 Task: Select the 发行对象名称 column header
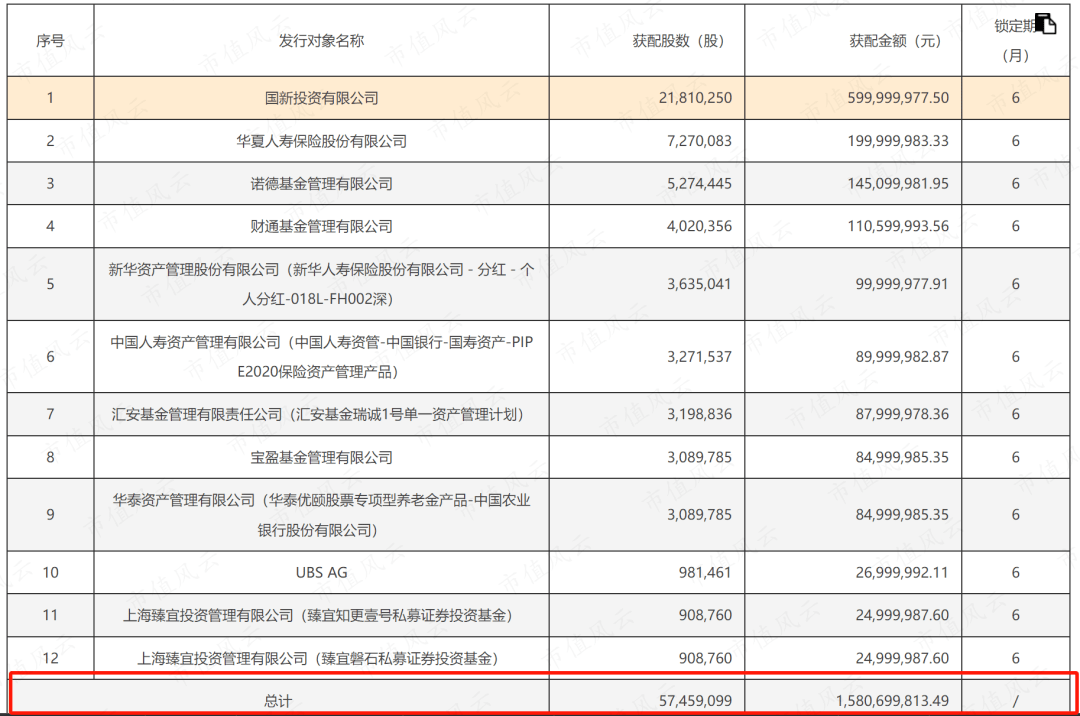pos(321,41)
